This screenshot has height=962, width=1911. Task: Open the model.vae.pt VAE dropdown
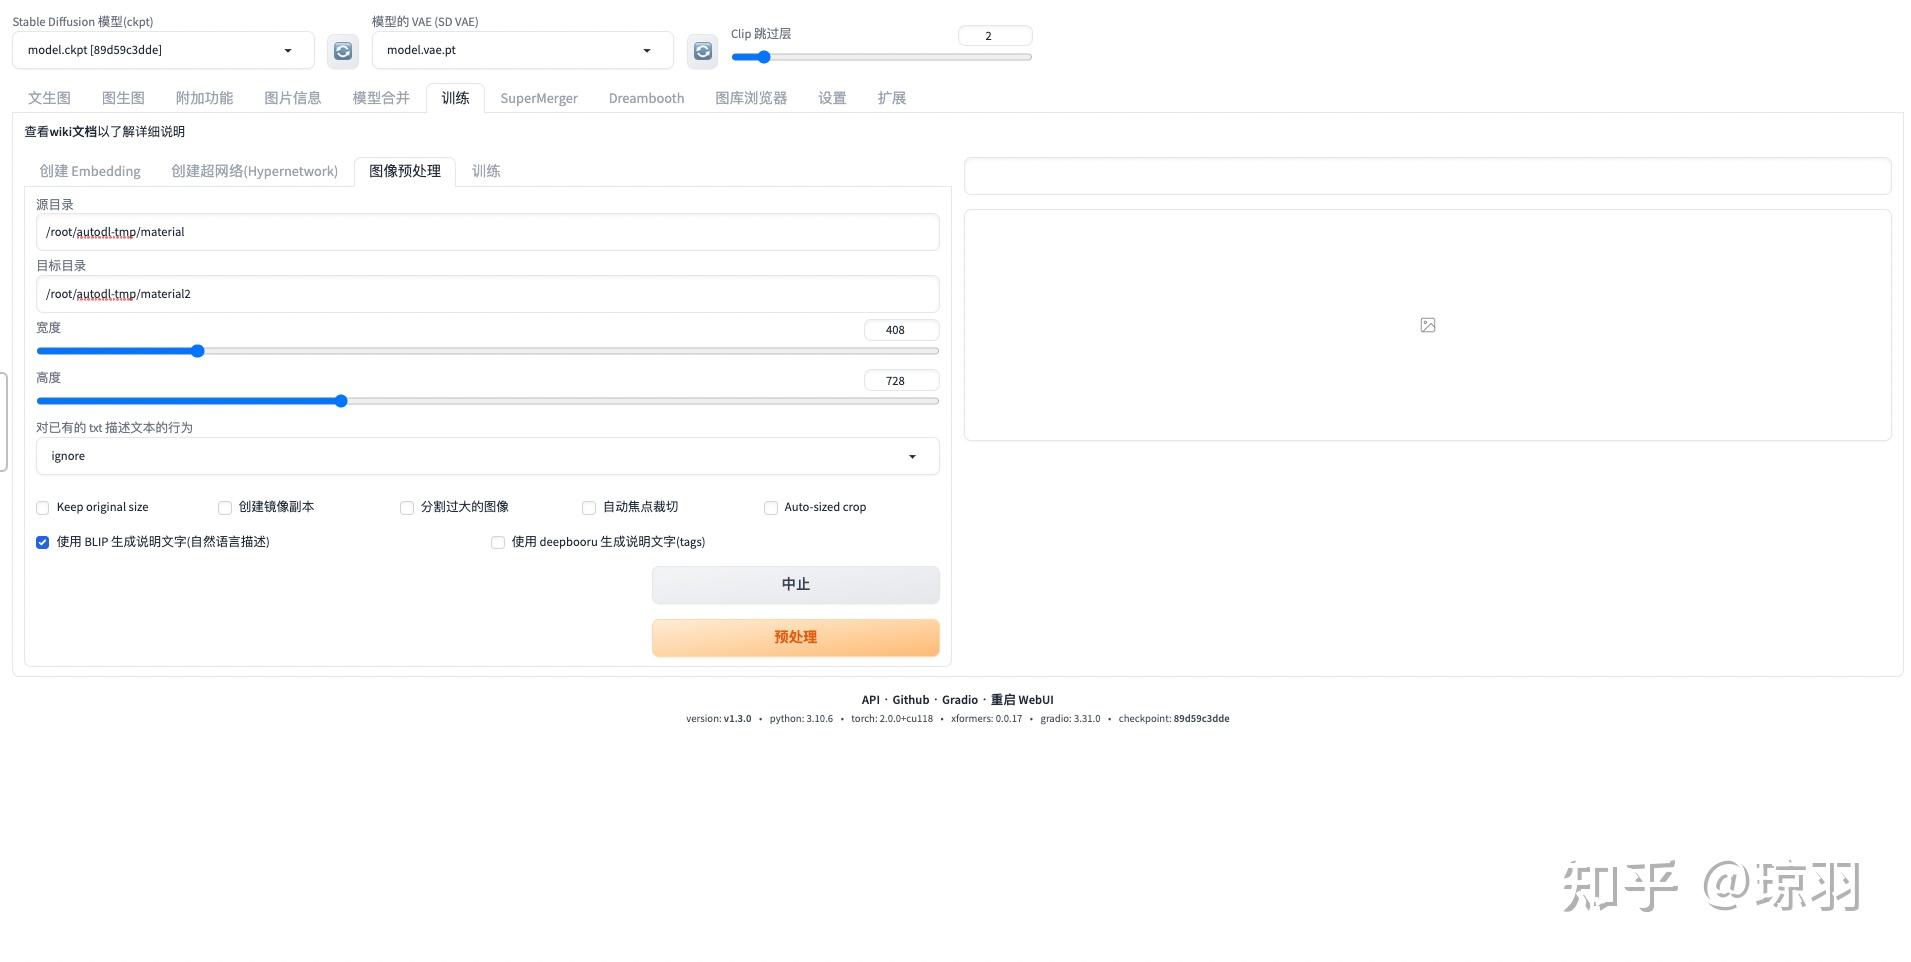pos(522,50)
